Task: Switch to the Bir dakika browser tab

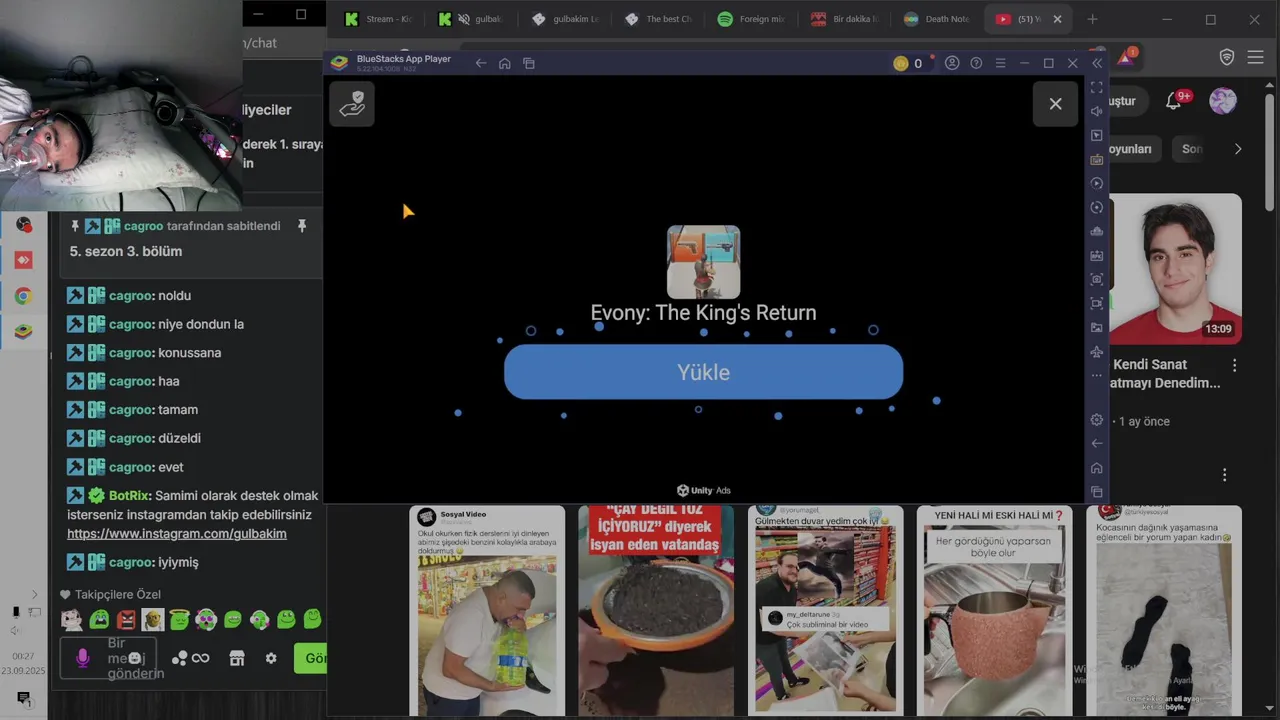Action: [x=844, y=19]
